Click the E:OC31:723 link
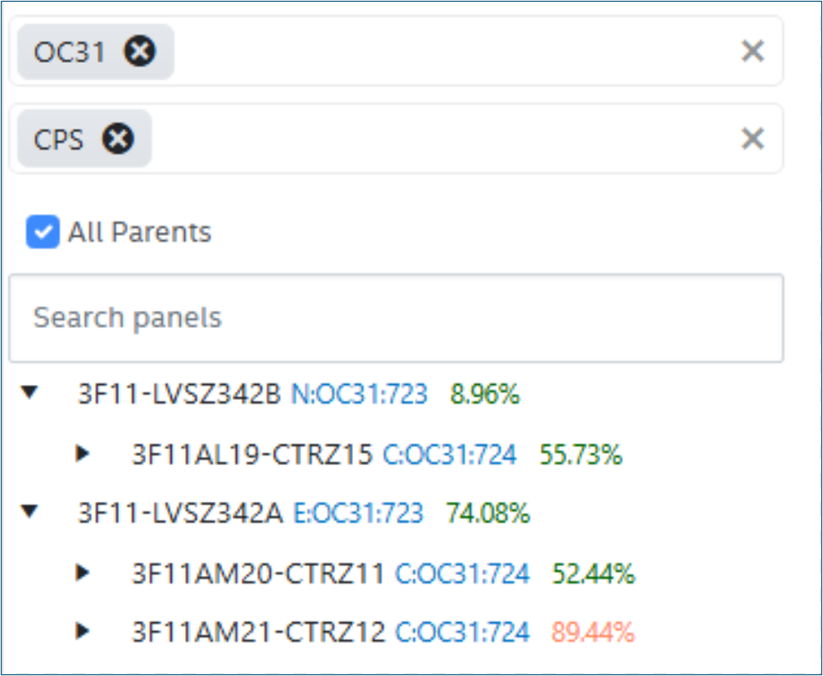Screen dimensions: 823x676 coord(358,514)
